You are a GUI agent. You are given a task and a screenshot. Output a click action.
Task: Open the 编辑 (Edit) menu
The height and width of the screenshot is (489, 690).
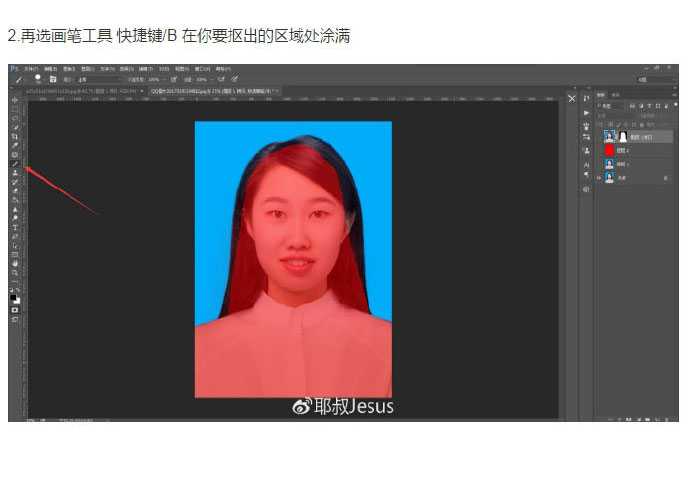pos(51,69)
